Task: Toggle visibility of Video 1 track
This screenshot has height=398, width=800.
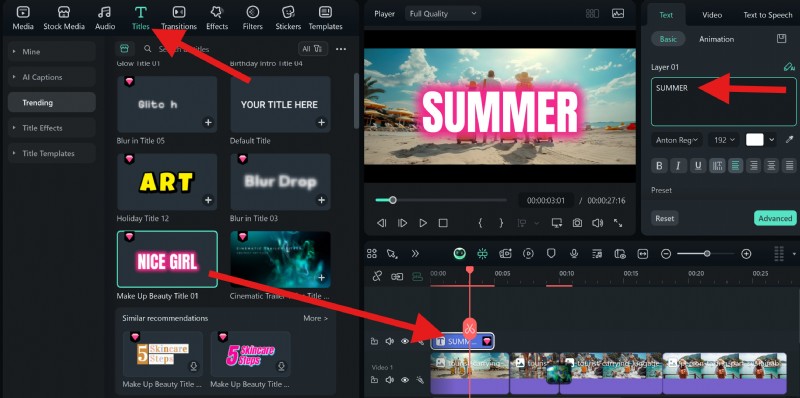Action: [405, 380]
